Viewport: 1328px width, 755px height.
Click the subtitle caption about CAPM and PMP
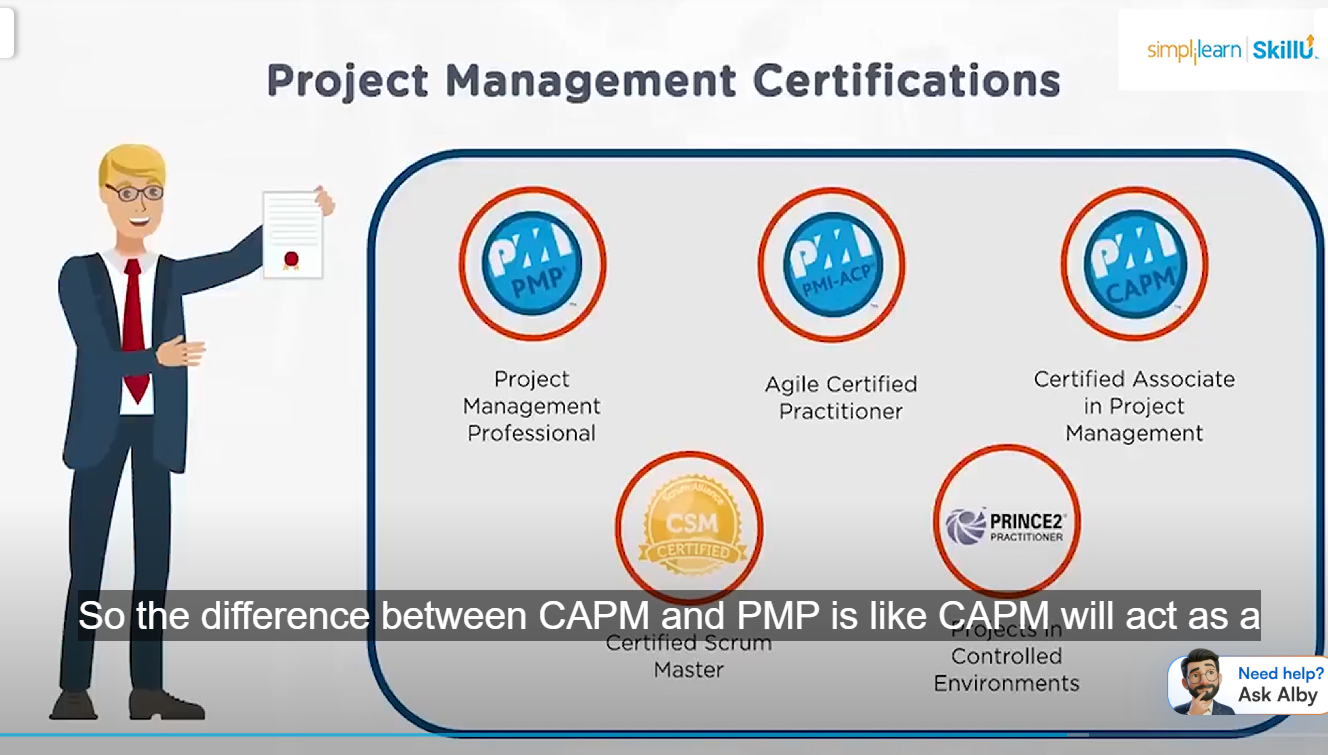[x=669, y=615]
